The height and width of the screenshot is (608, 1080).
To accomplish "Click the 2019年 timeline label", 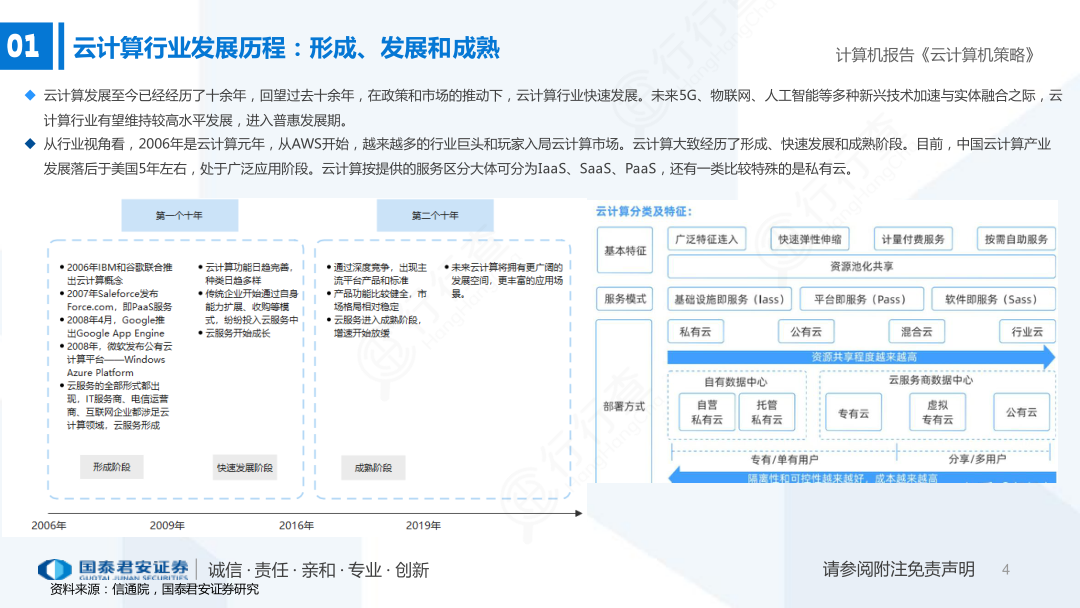I will pos(423,525).
